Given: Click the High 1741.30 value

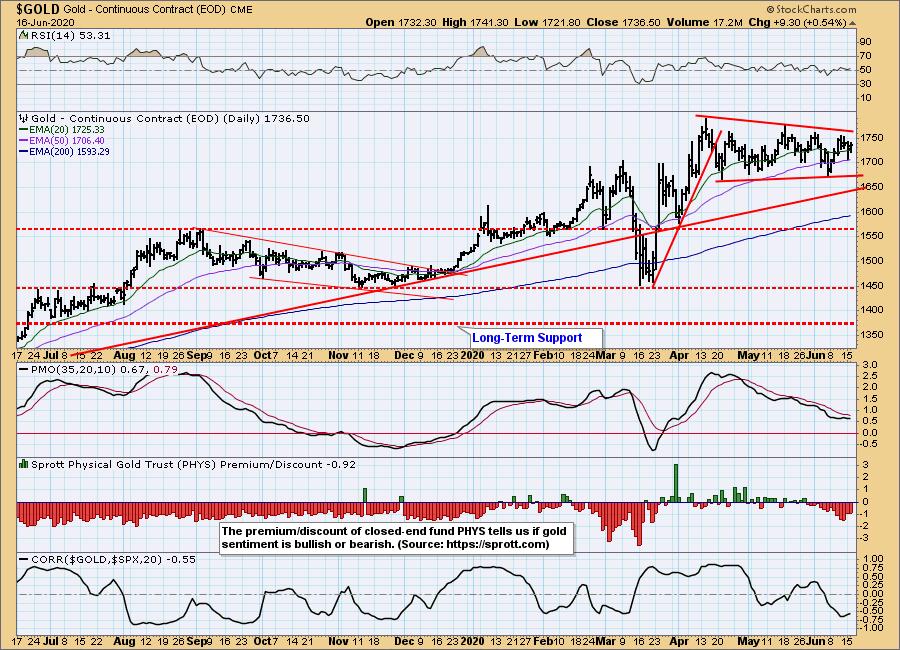Looking at the screenshot, I should 475,22.
